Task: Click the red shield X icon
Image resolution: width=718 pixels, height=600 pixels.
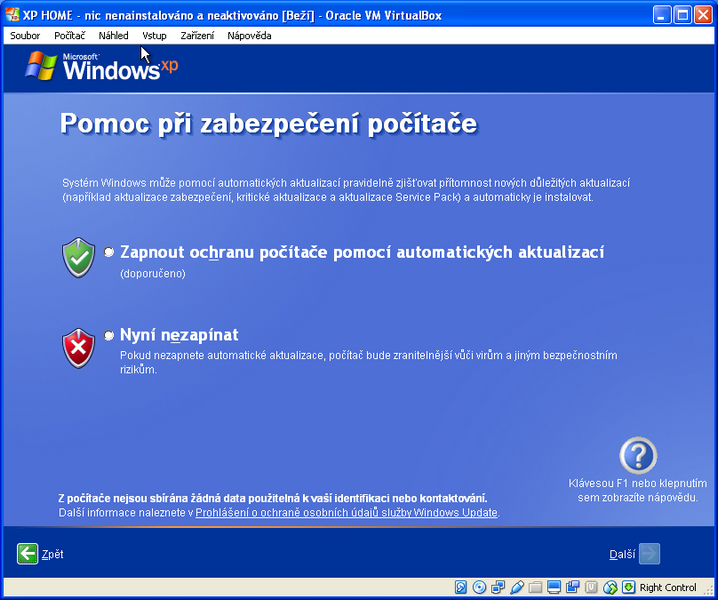Action: click(x=79, y=348)
